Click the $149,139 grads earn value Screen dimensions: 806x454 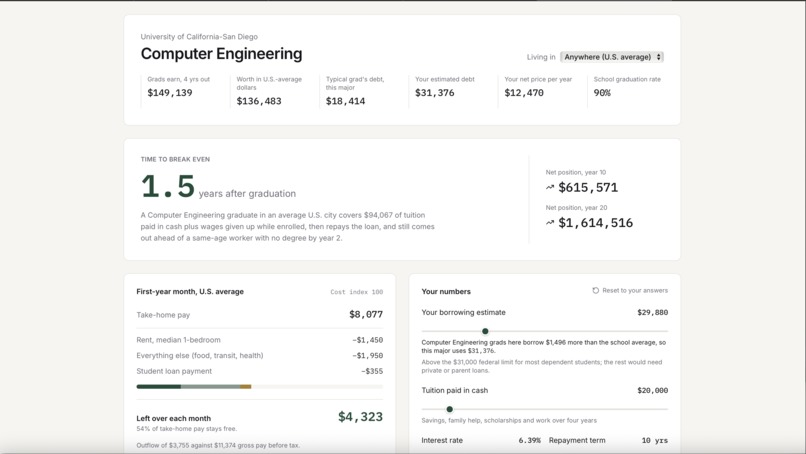[170, 93]
